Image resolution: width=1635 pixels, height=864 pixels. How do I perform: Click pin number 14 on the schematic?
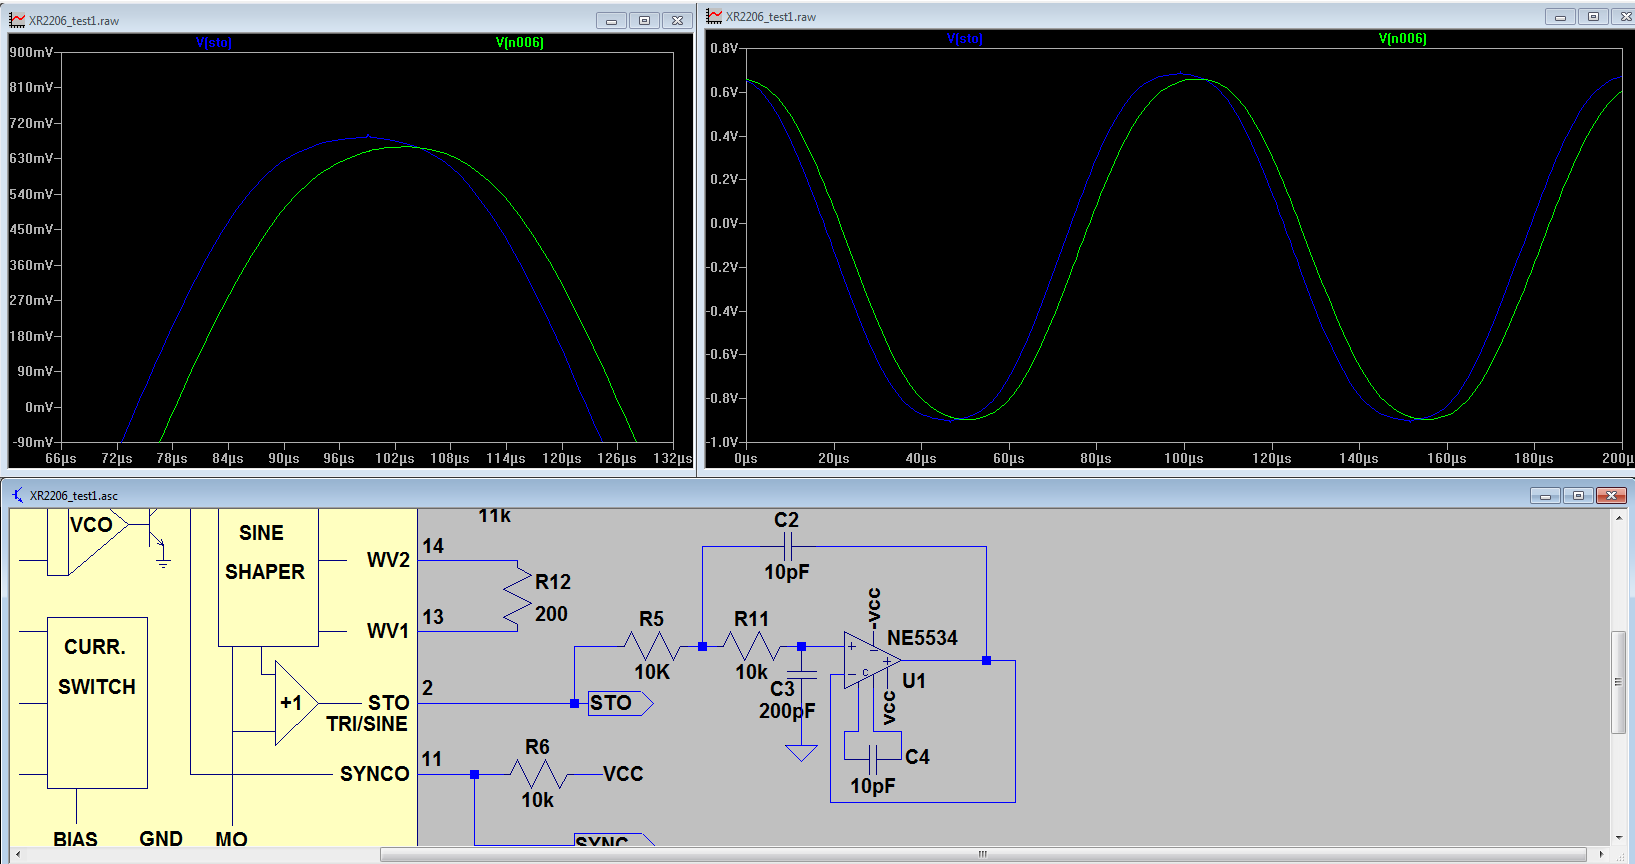point(433,546)
